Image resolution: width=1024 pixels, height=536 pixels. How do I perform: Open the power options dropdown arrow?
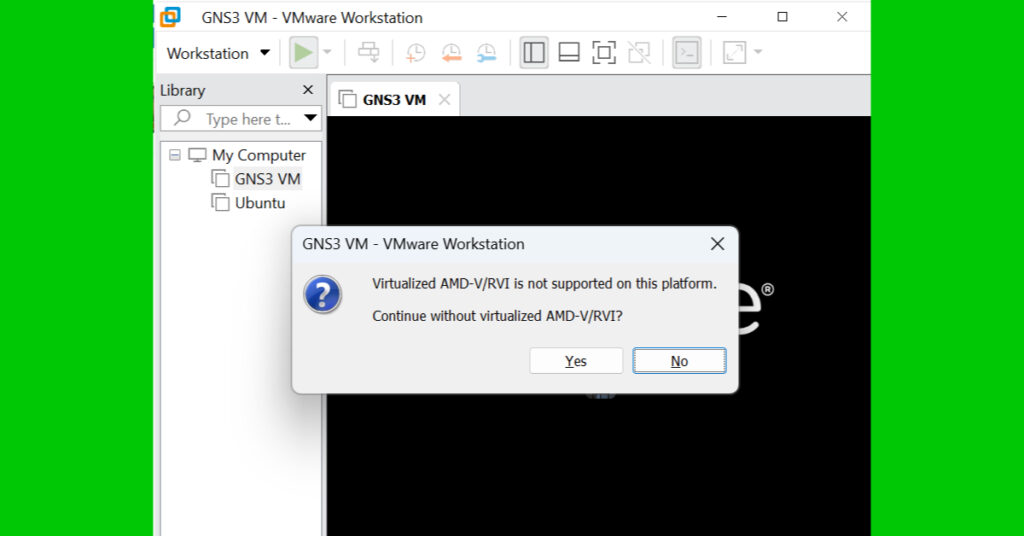(327, 52)
